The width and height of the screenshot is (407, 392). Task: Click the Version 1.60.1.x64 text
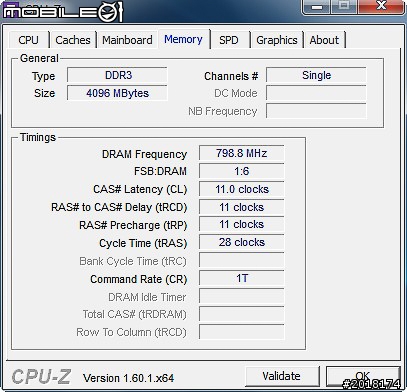point(128,378)
